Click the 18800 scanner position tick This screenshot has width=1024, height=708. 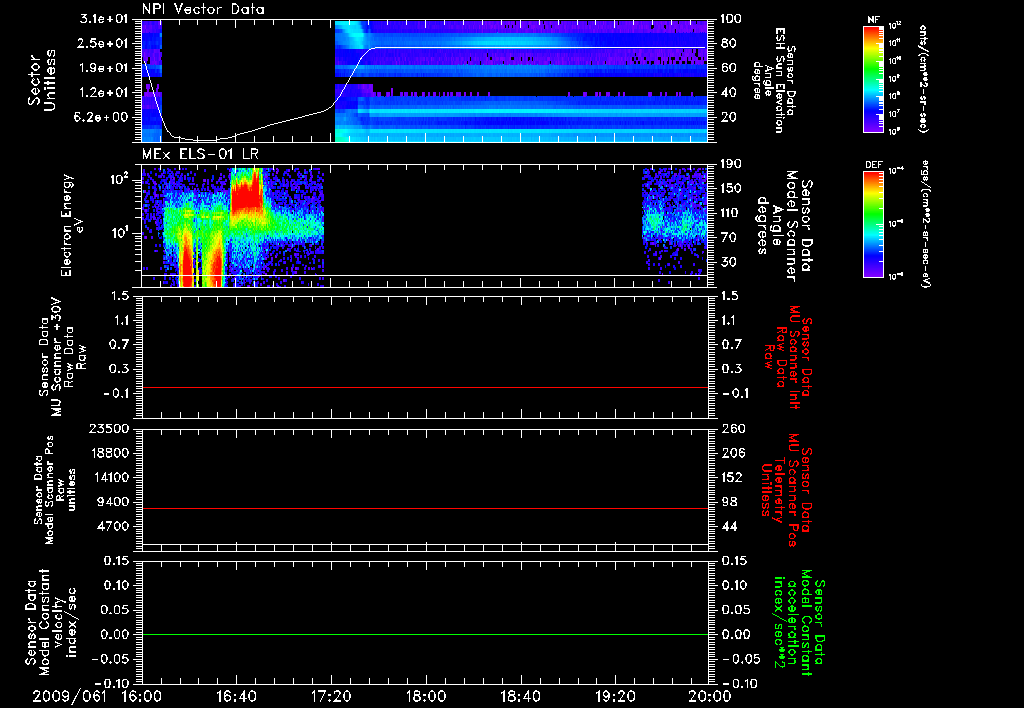click(109, 453)
